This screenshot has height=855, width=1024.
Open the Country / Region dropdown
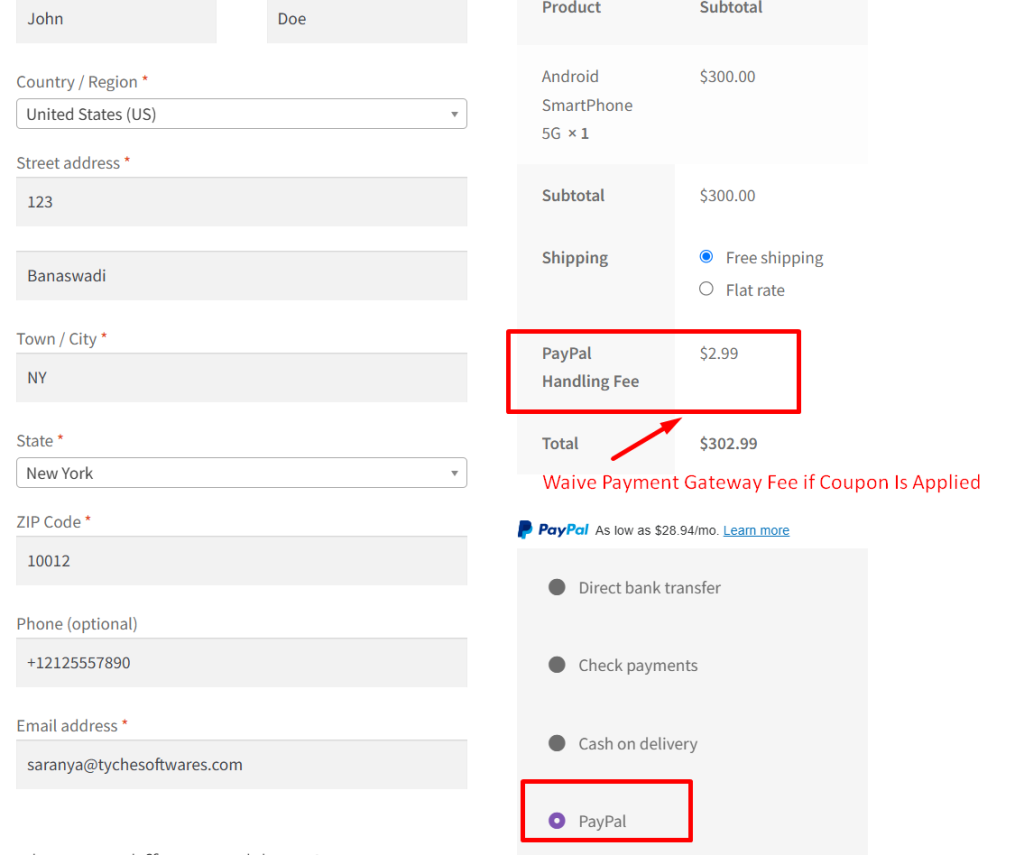[x=240, y=113]
